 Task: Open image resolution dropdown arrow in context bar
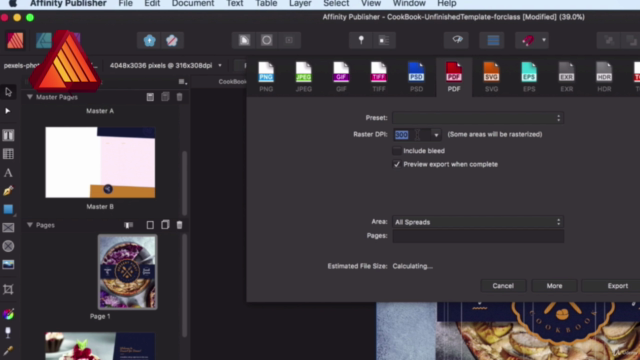tap(220, 65)
